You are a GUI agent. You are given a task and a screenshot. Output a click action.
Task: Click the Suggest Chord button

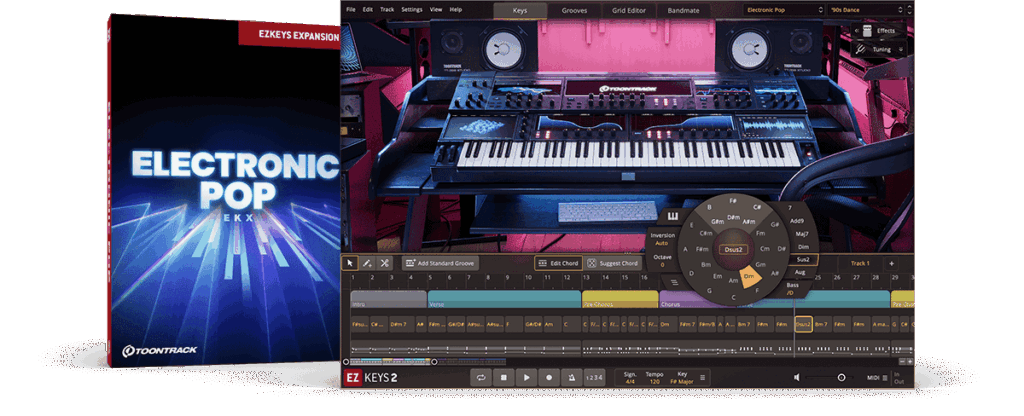pos(613,263)
